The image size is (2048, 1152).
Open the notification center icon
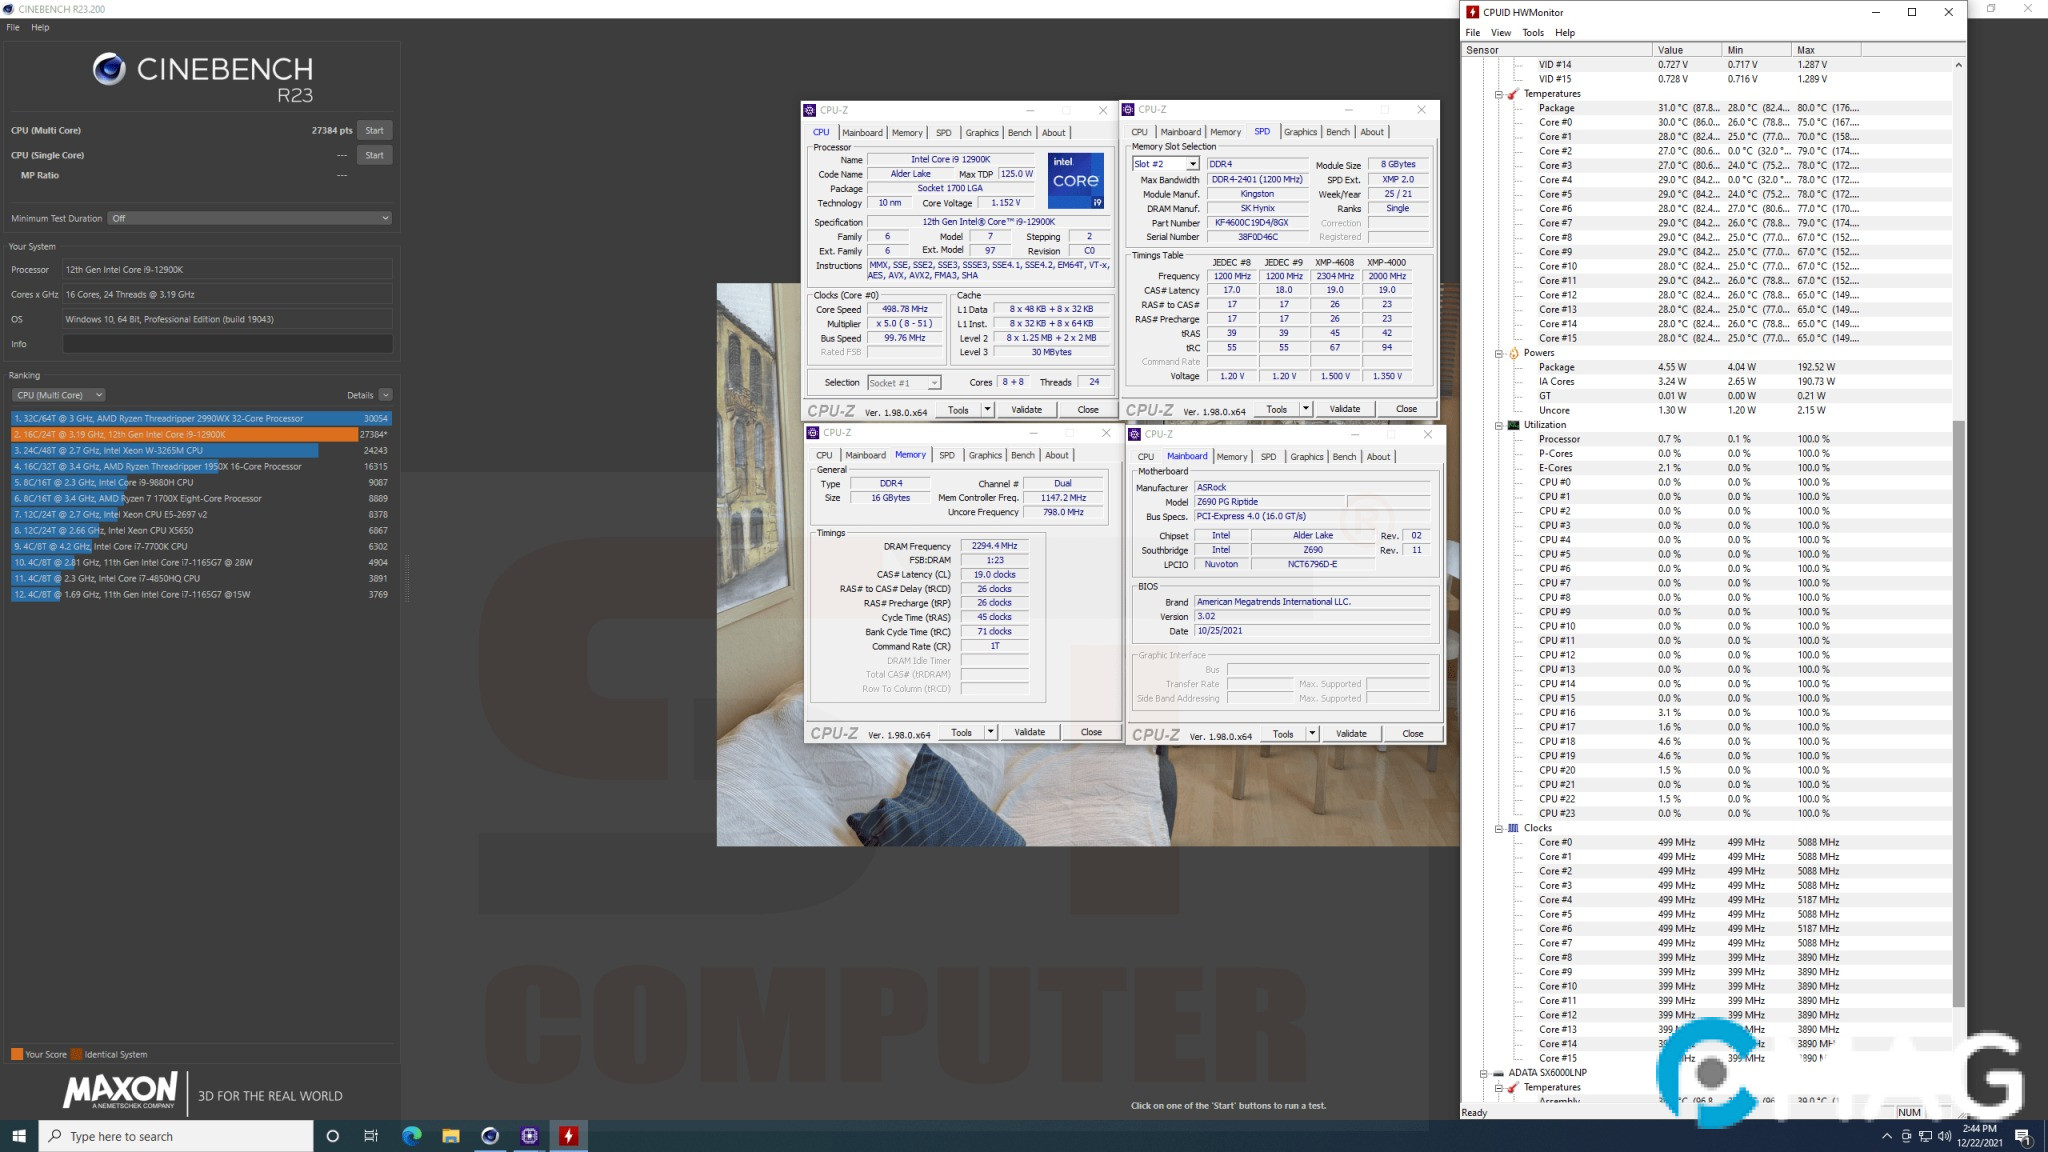(2022, 1136)
